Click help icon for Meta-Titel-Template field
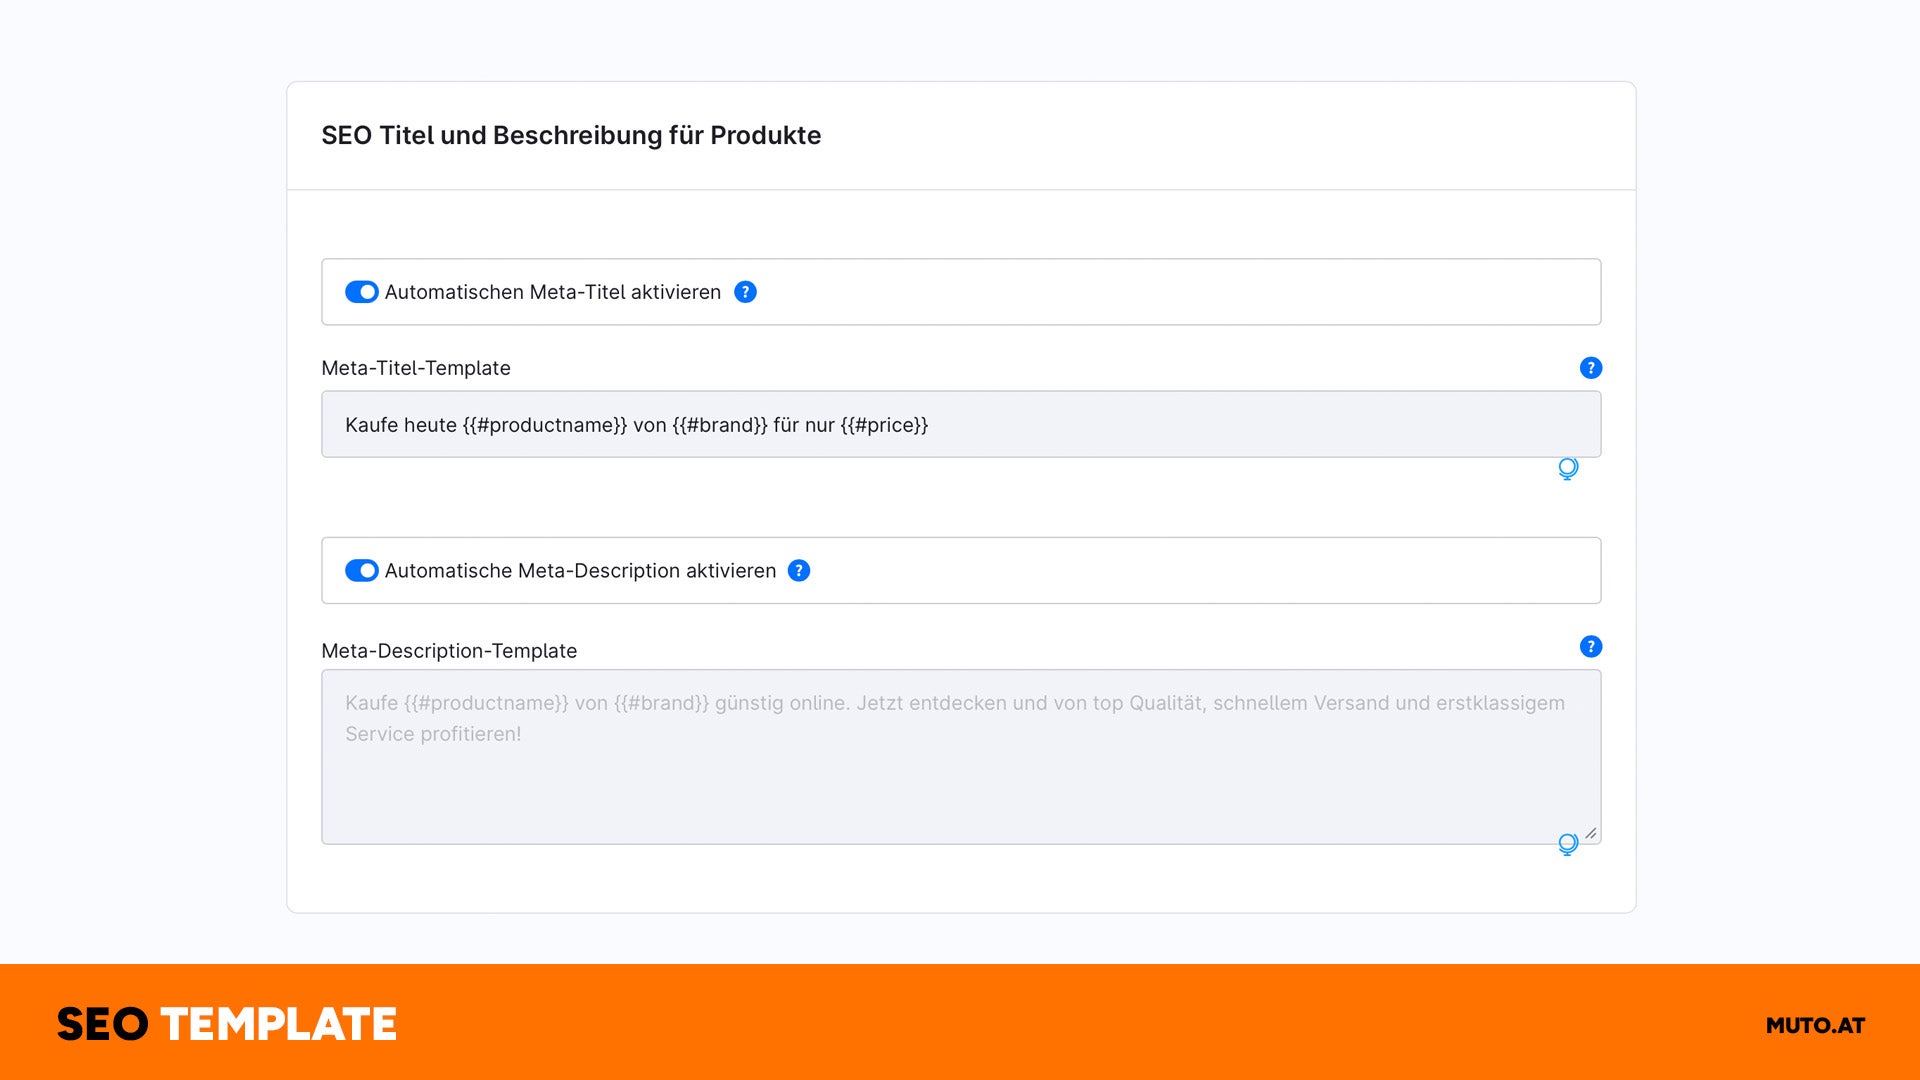 click(x=1590, y=368)
